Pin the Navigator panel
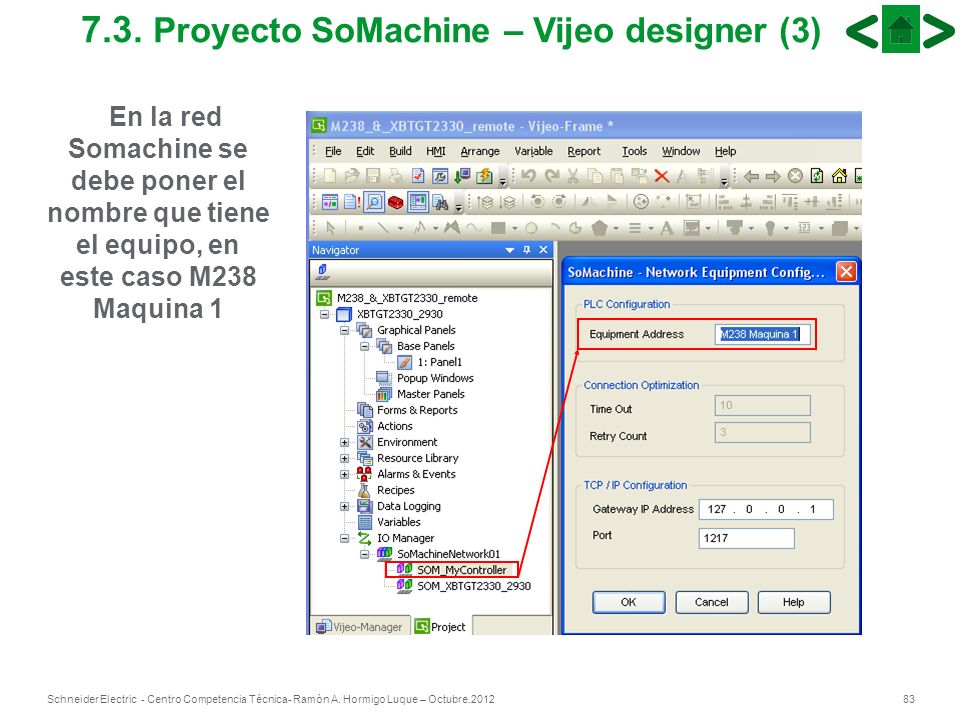960x720 pixels. 527,250
